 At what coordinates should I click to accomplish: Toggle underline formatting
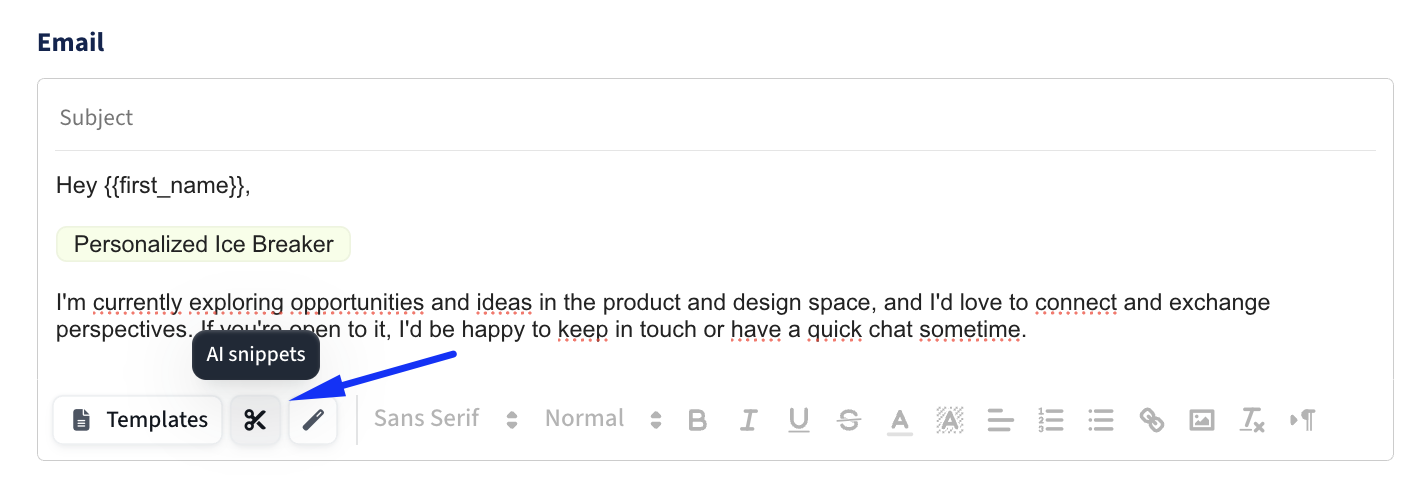coord(798,420)
